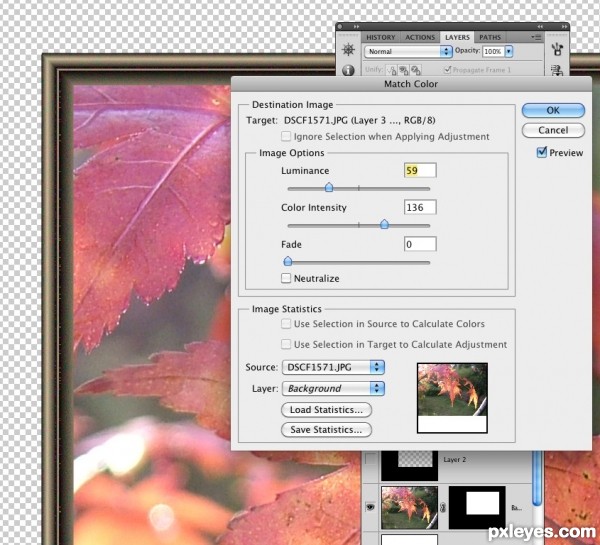Toggle visibility of the leaves layer
The image size is (600, 545).
pos(370,507)
